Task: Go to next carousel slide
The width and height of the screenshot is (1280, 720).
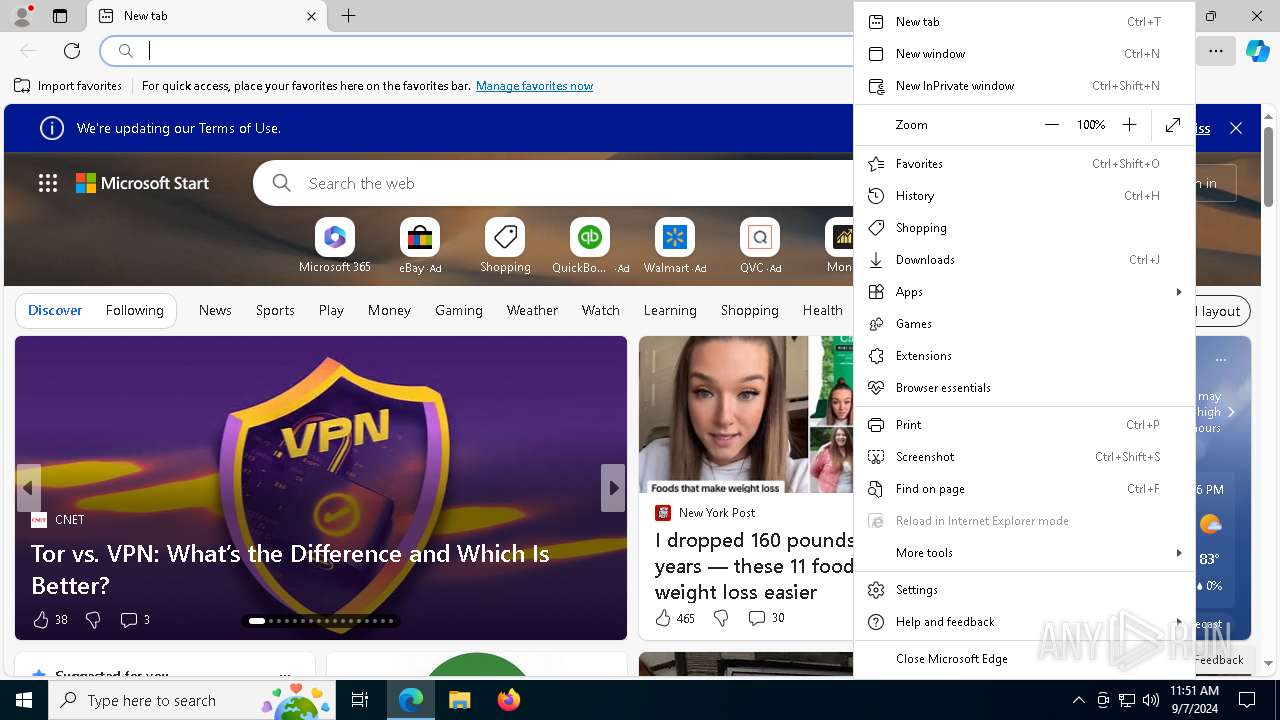Action: [613, 488]
